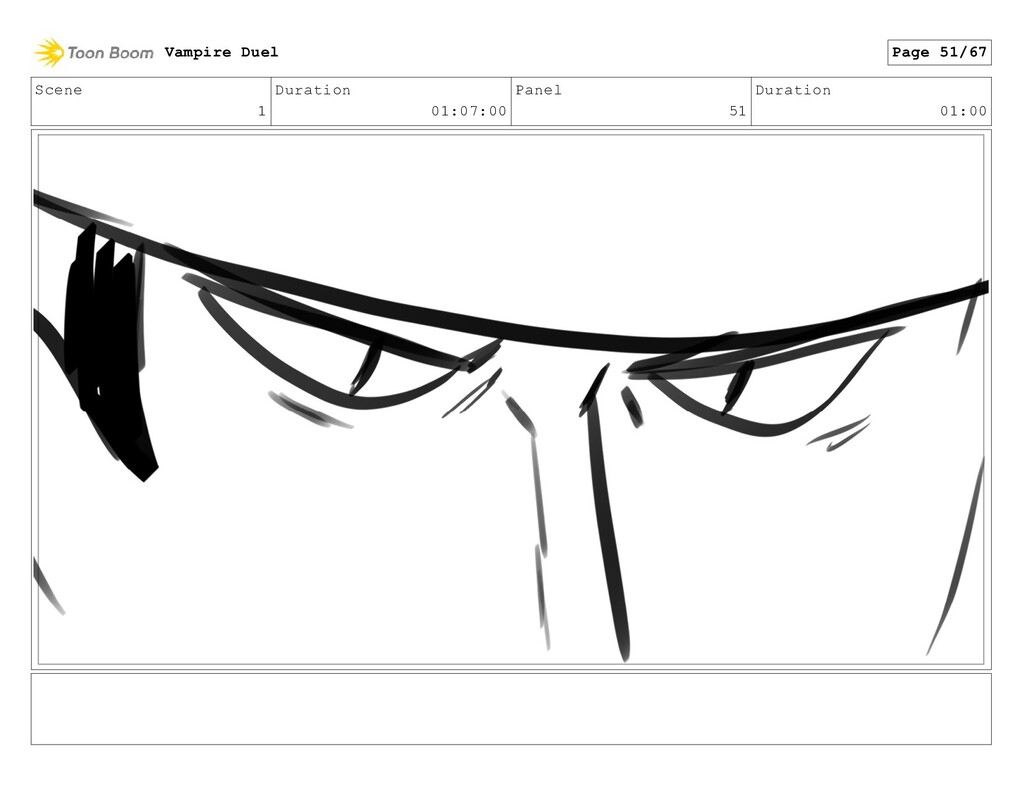Select the "Vampire Duel" project title
The height and width of the screenshot is (791, 1024).
(221, 52)
